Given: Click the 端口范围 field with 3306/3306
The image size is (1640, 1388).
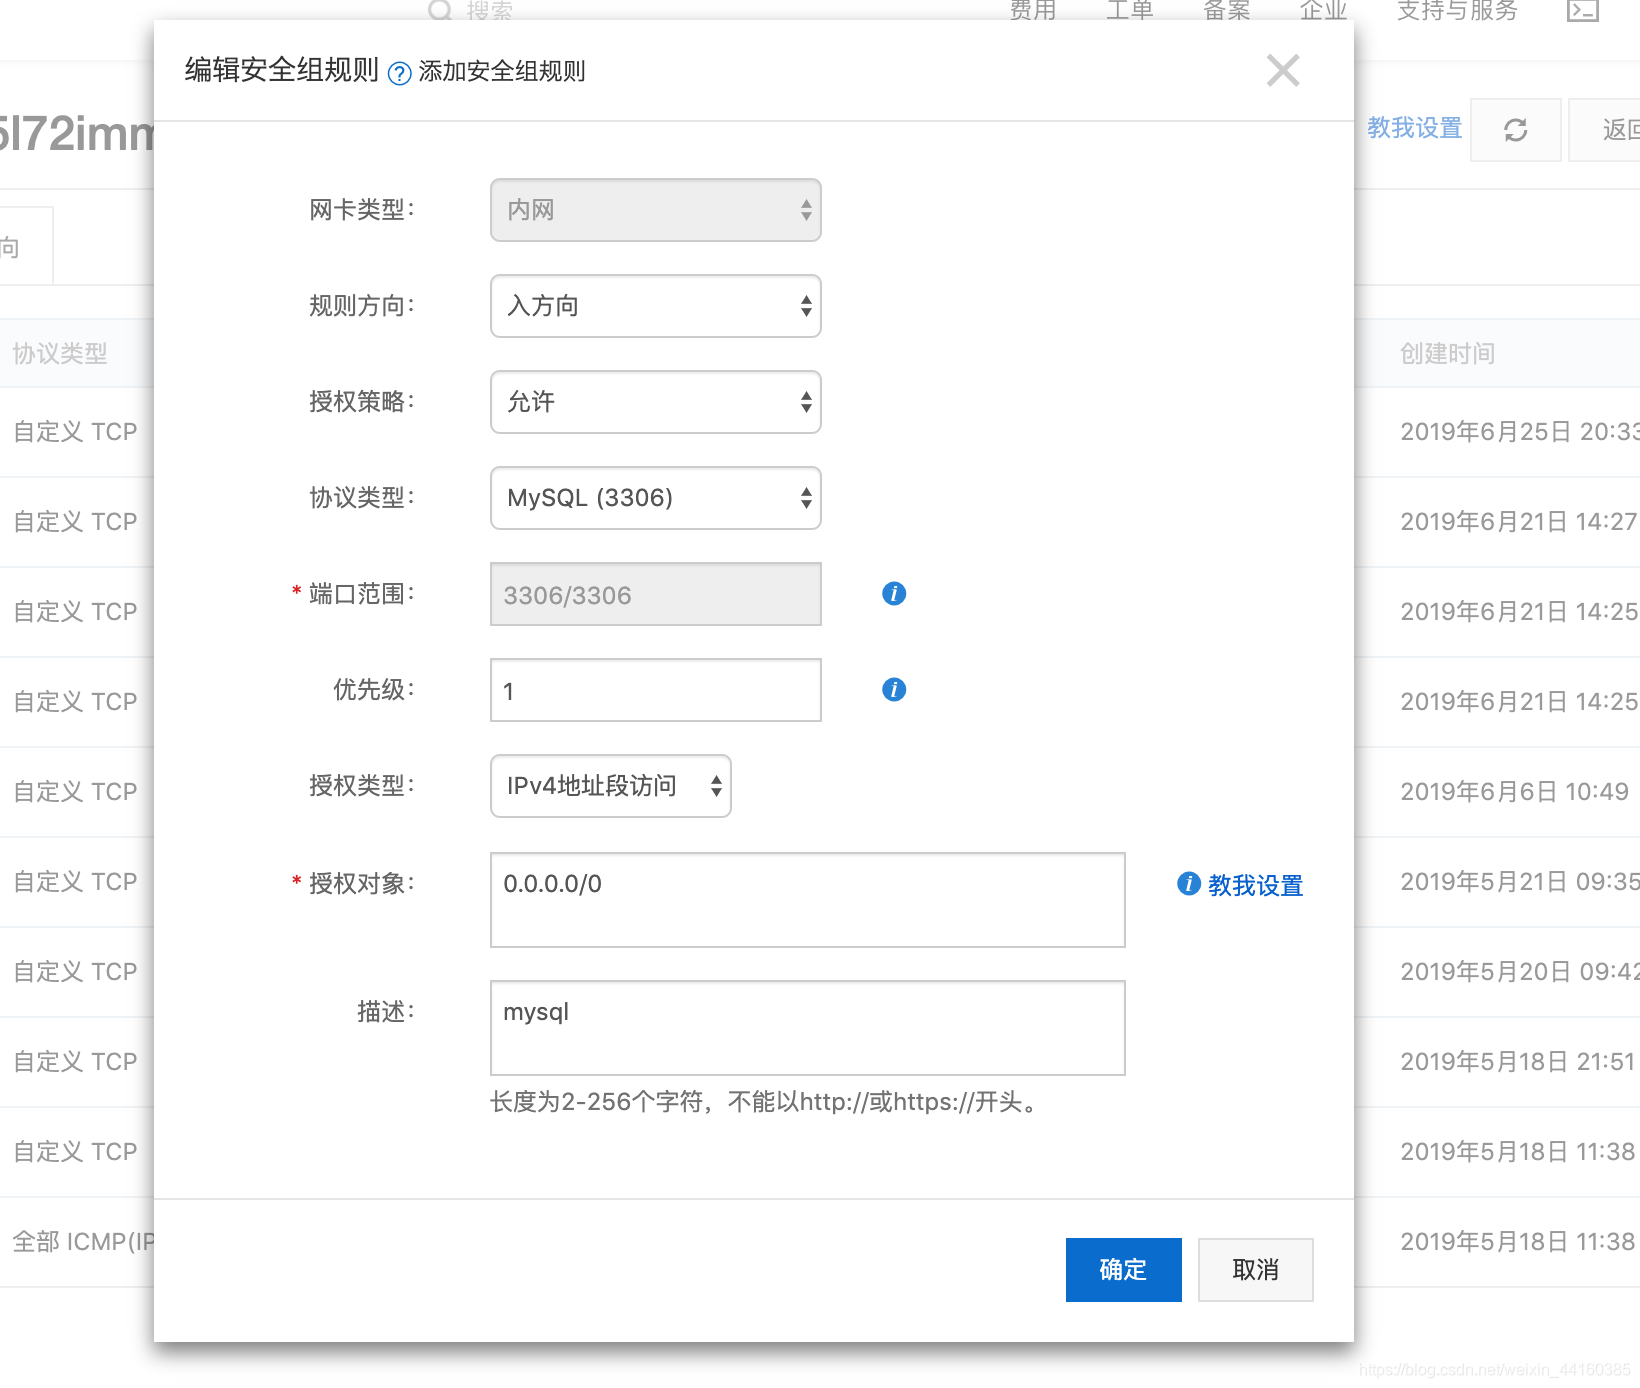Looking at the screenshot, I should (x=656, y=594).
